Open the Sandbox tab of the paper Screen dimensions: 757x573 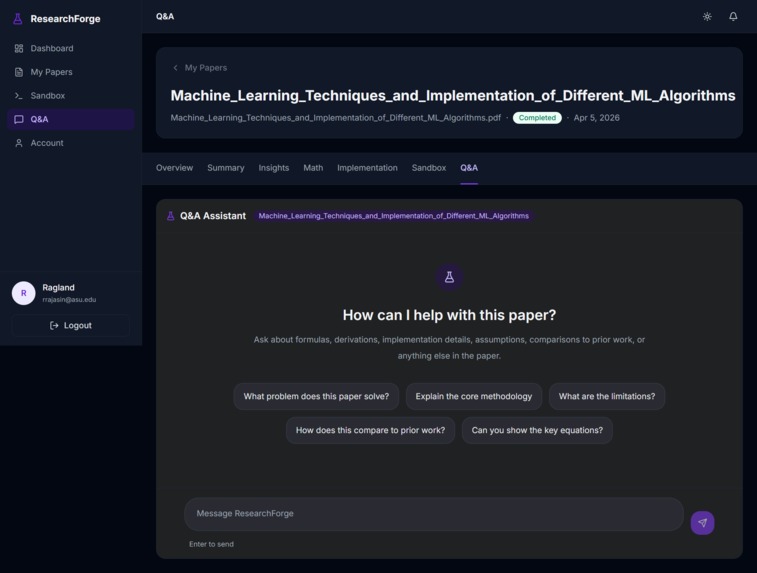pos(429,168)
